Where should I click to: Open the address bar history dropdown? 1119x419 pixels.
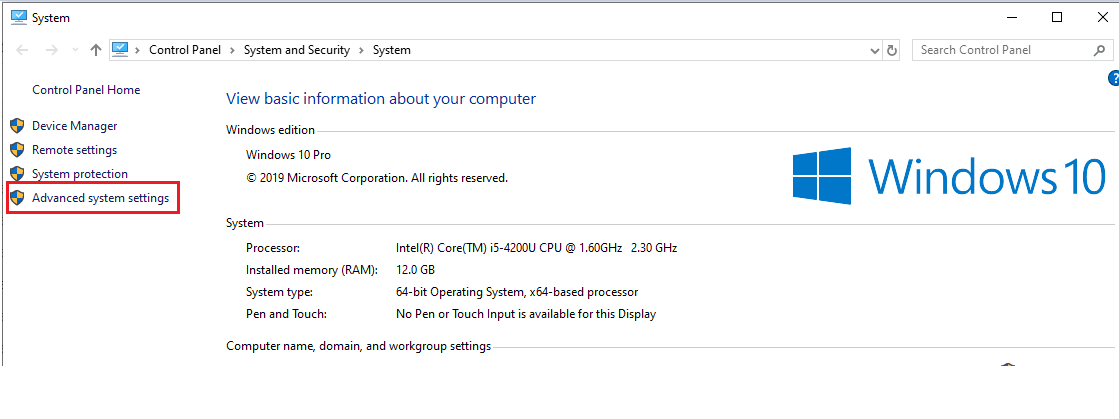tap(874, 50)
